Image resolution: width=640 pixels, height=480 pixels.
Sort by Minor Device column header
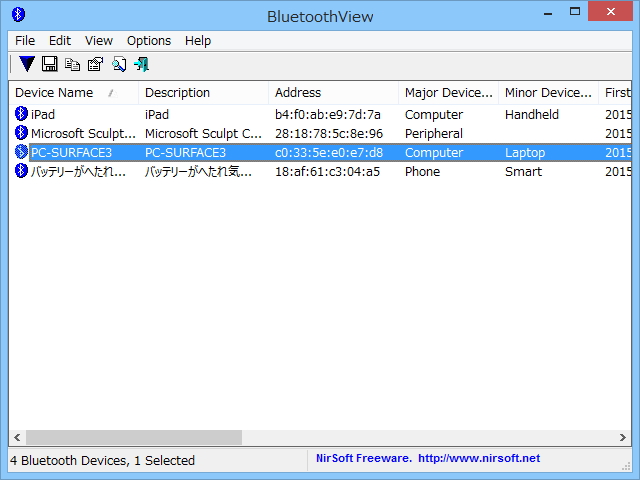coord(548,93)
